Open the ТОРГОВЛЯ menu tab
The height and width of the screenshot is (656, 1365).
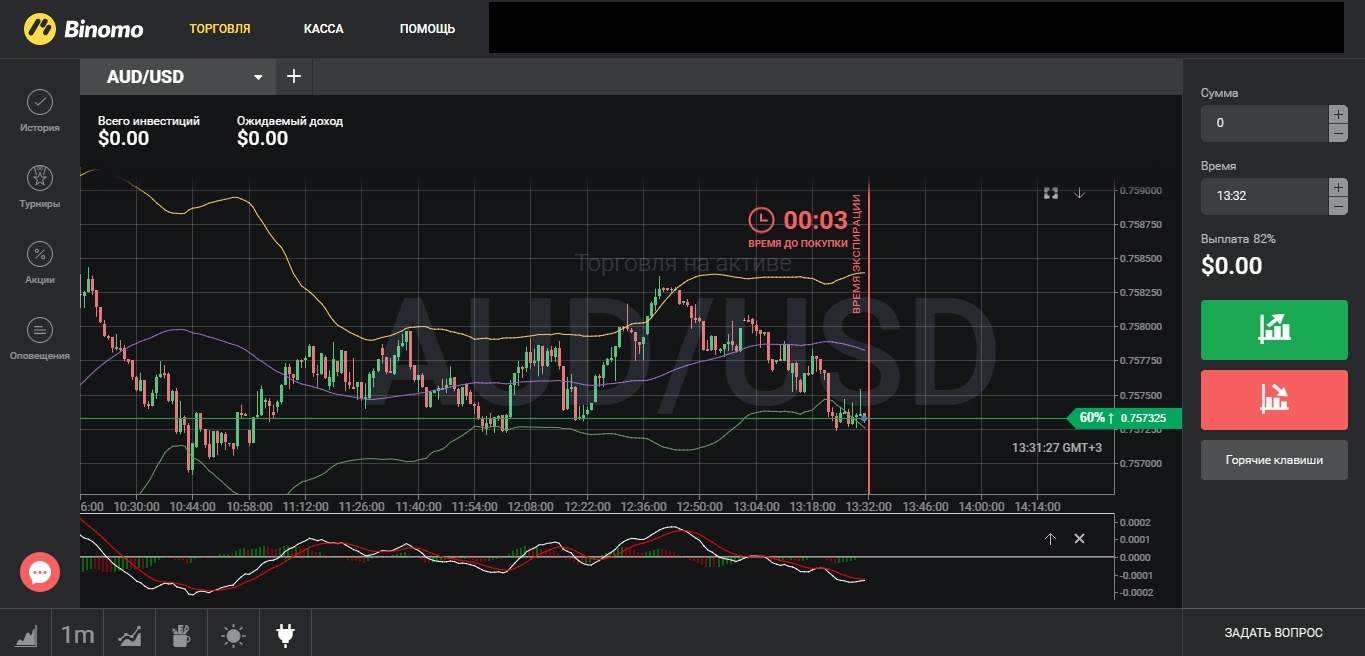click(x=220, y=29)
